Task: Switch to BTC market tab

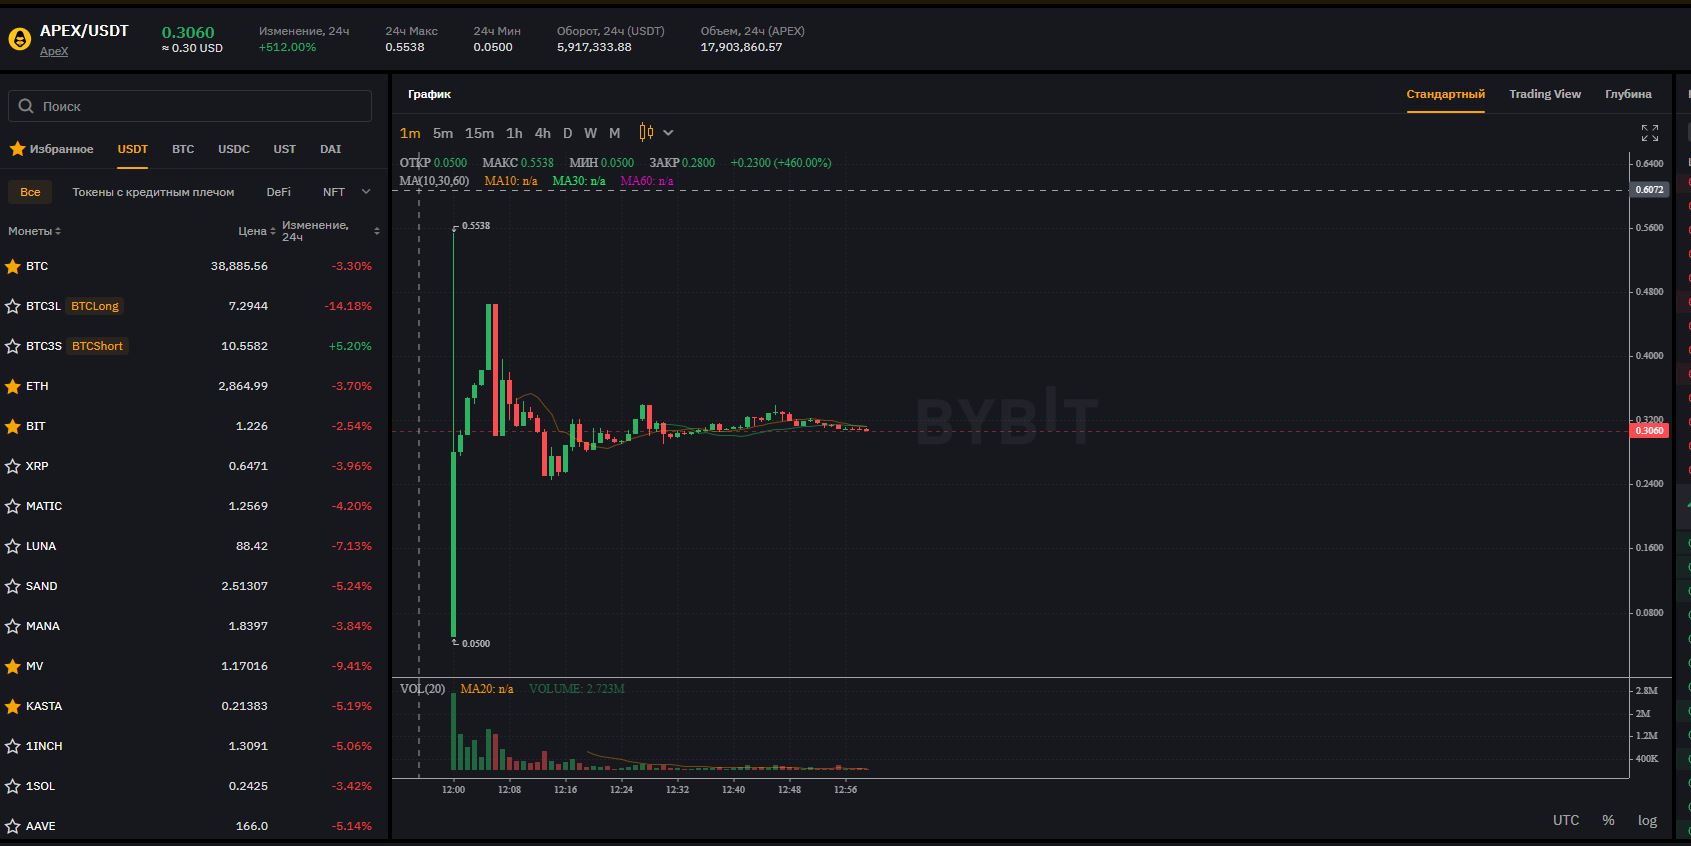Action: 183,149
